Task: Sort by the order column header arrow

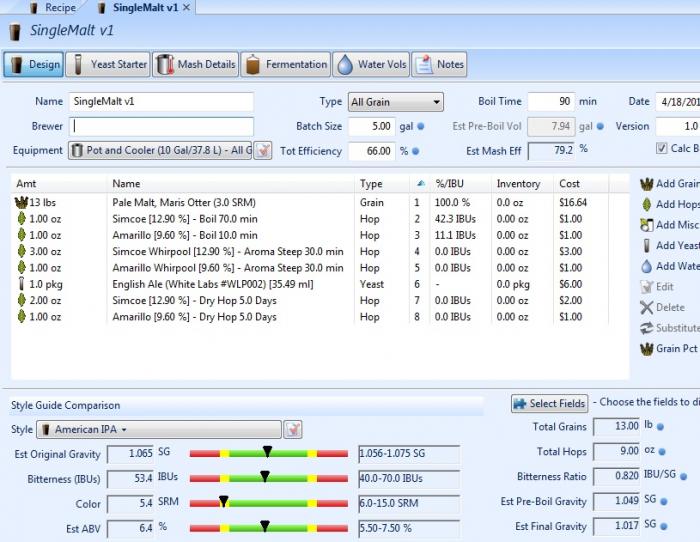Action: (x=420, y=183)
